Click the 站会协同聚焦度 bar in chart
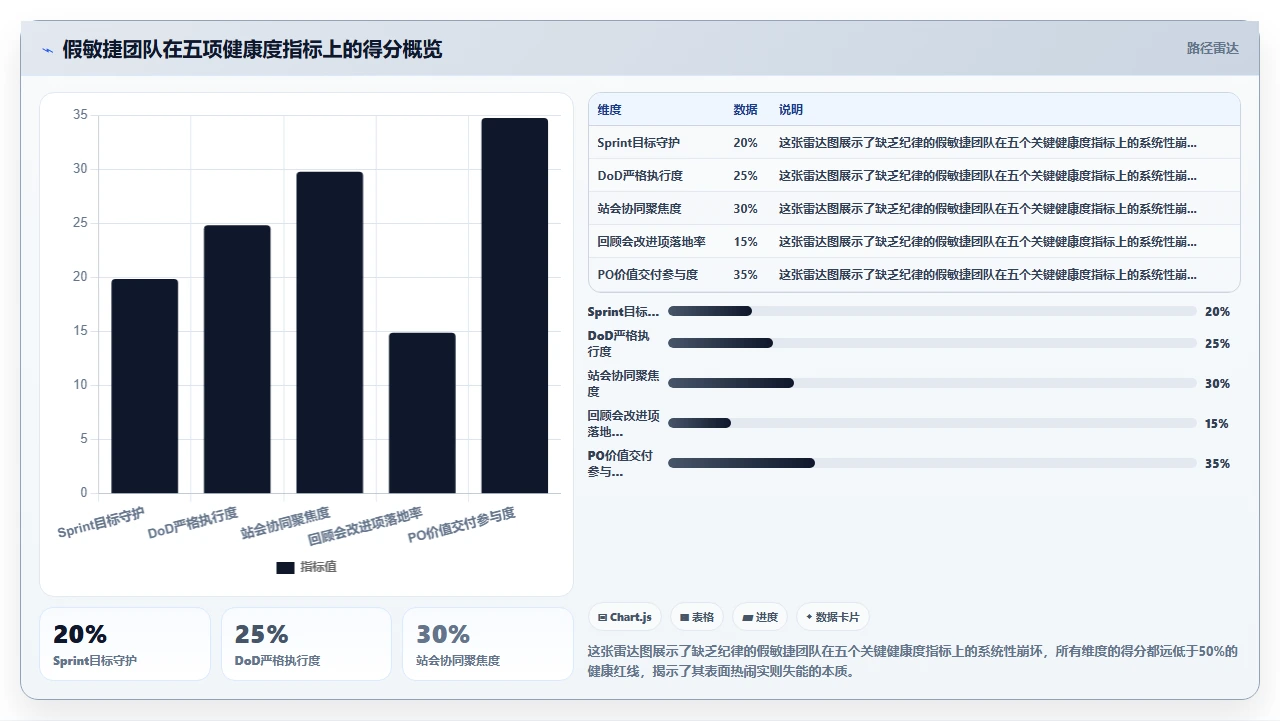 (330, 332)
